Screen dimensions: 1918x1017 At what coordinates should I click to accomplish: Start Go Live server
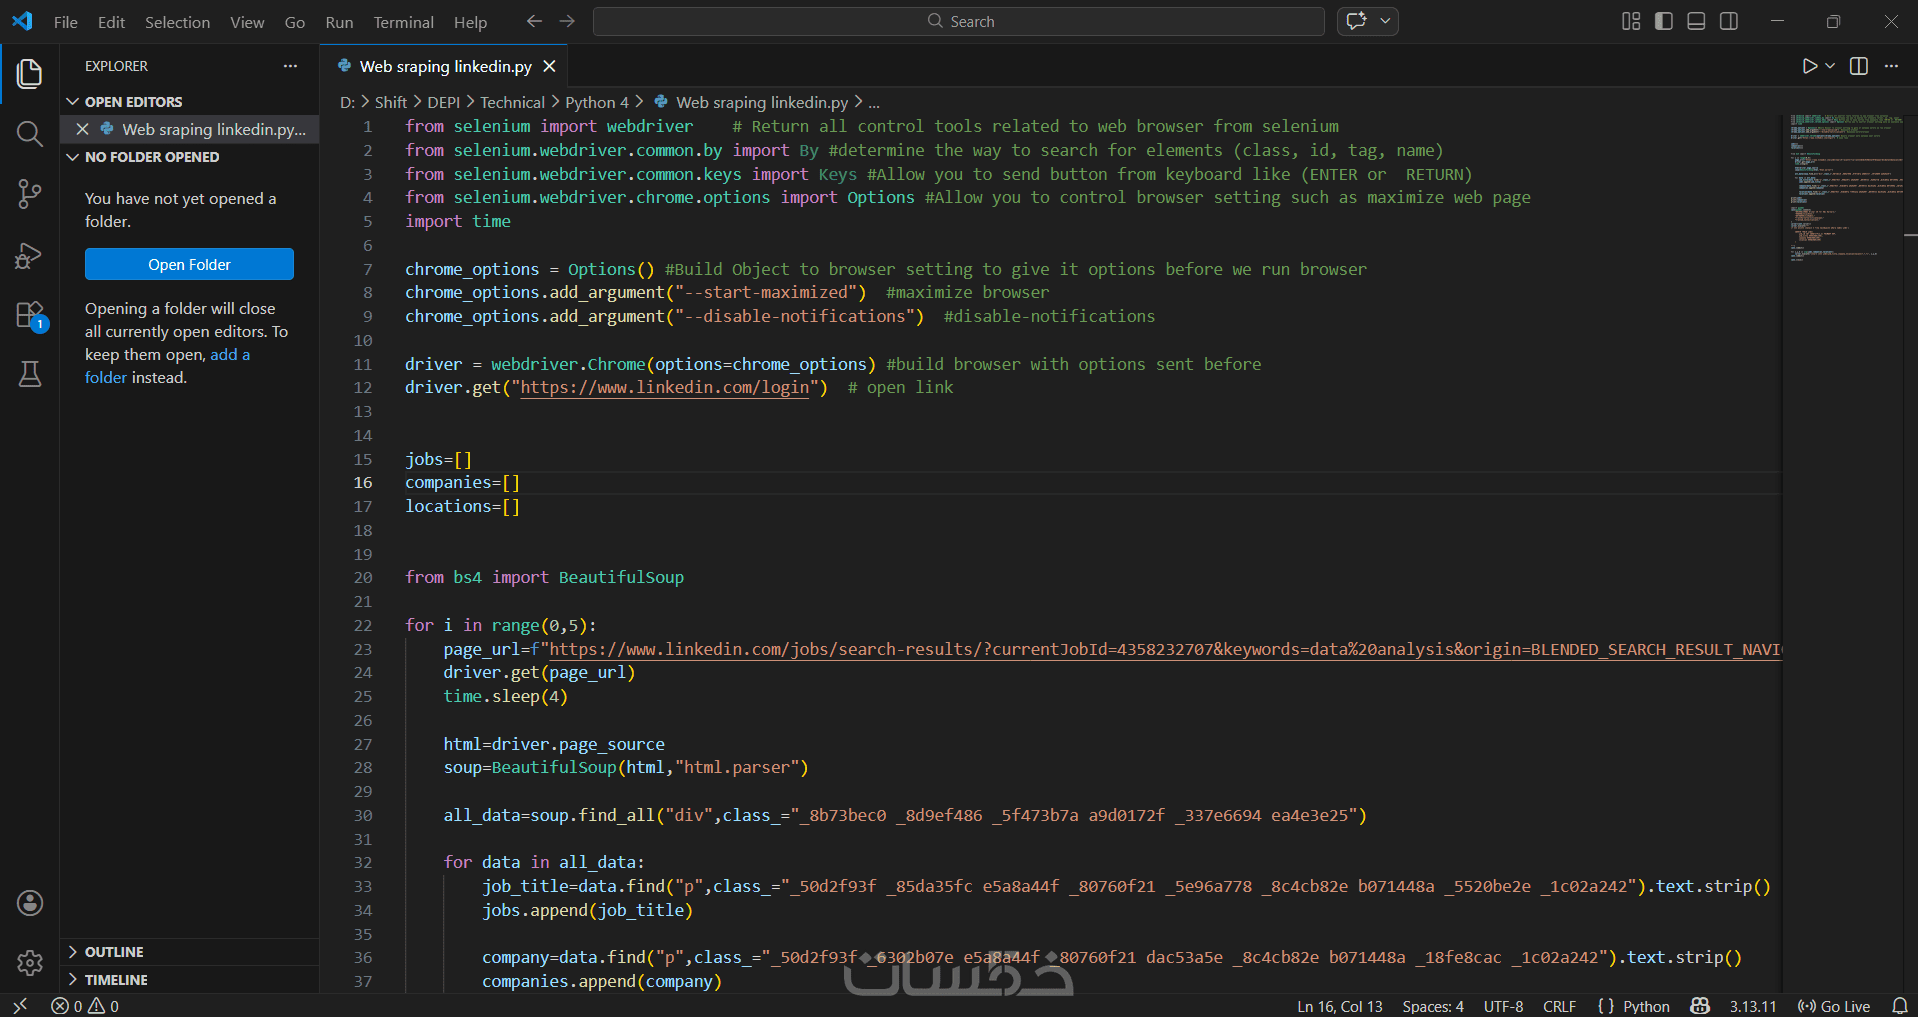tap(1834, 1006)
